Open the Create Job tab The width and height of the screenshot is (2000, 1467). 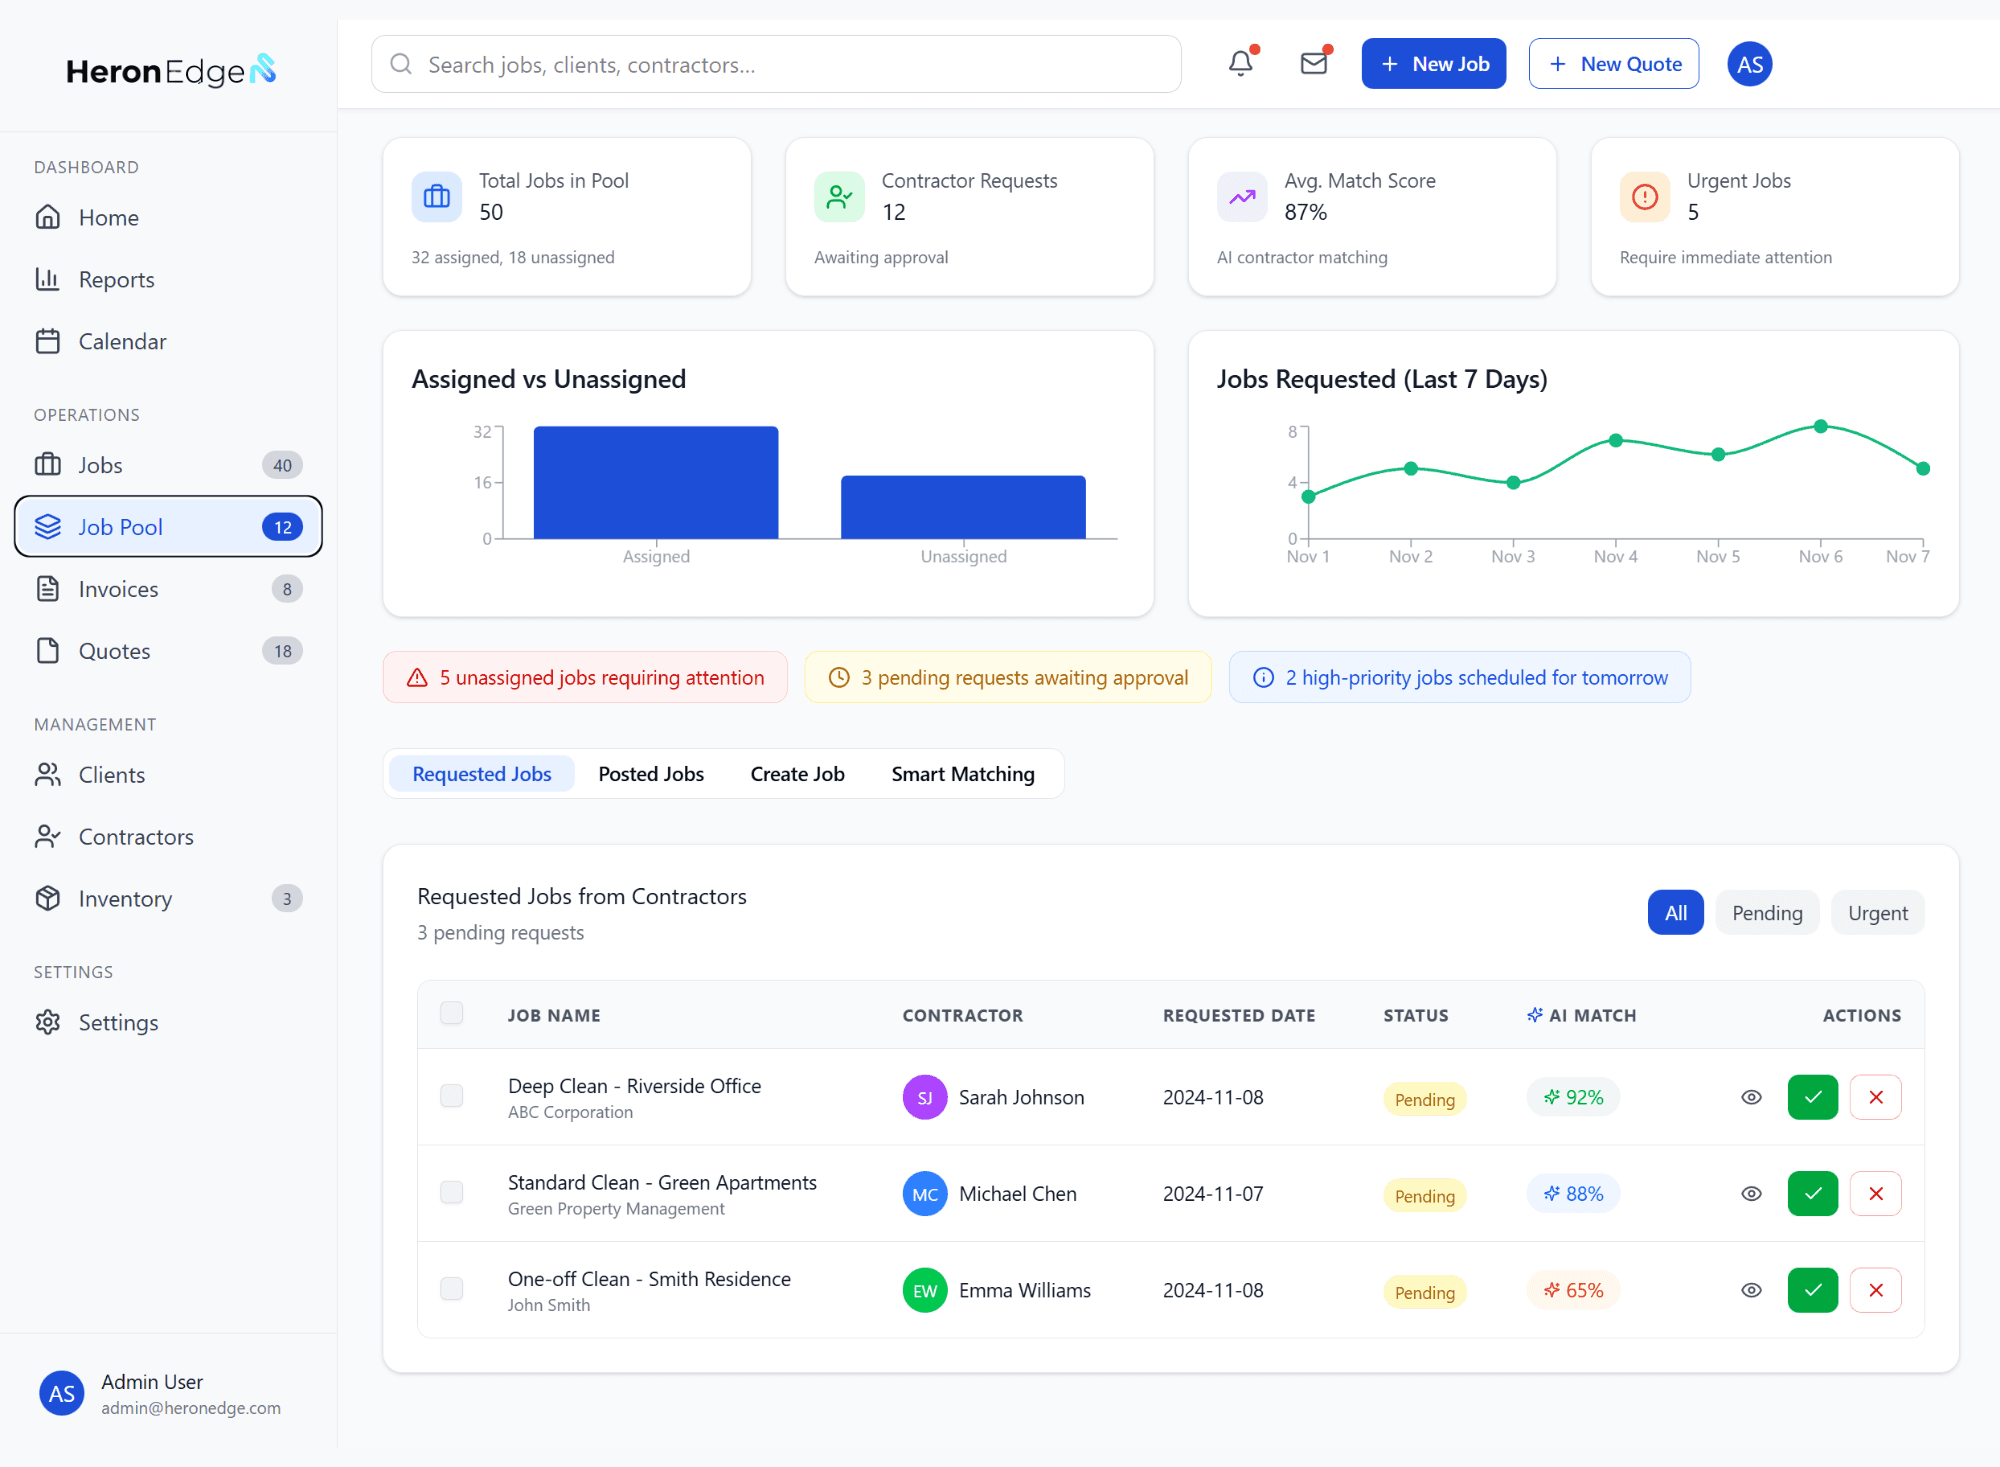[x=797, y=774]
